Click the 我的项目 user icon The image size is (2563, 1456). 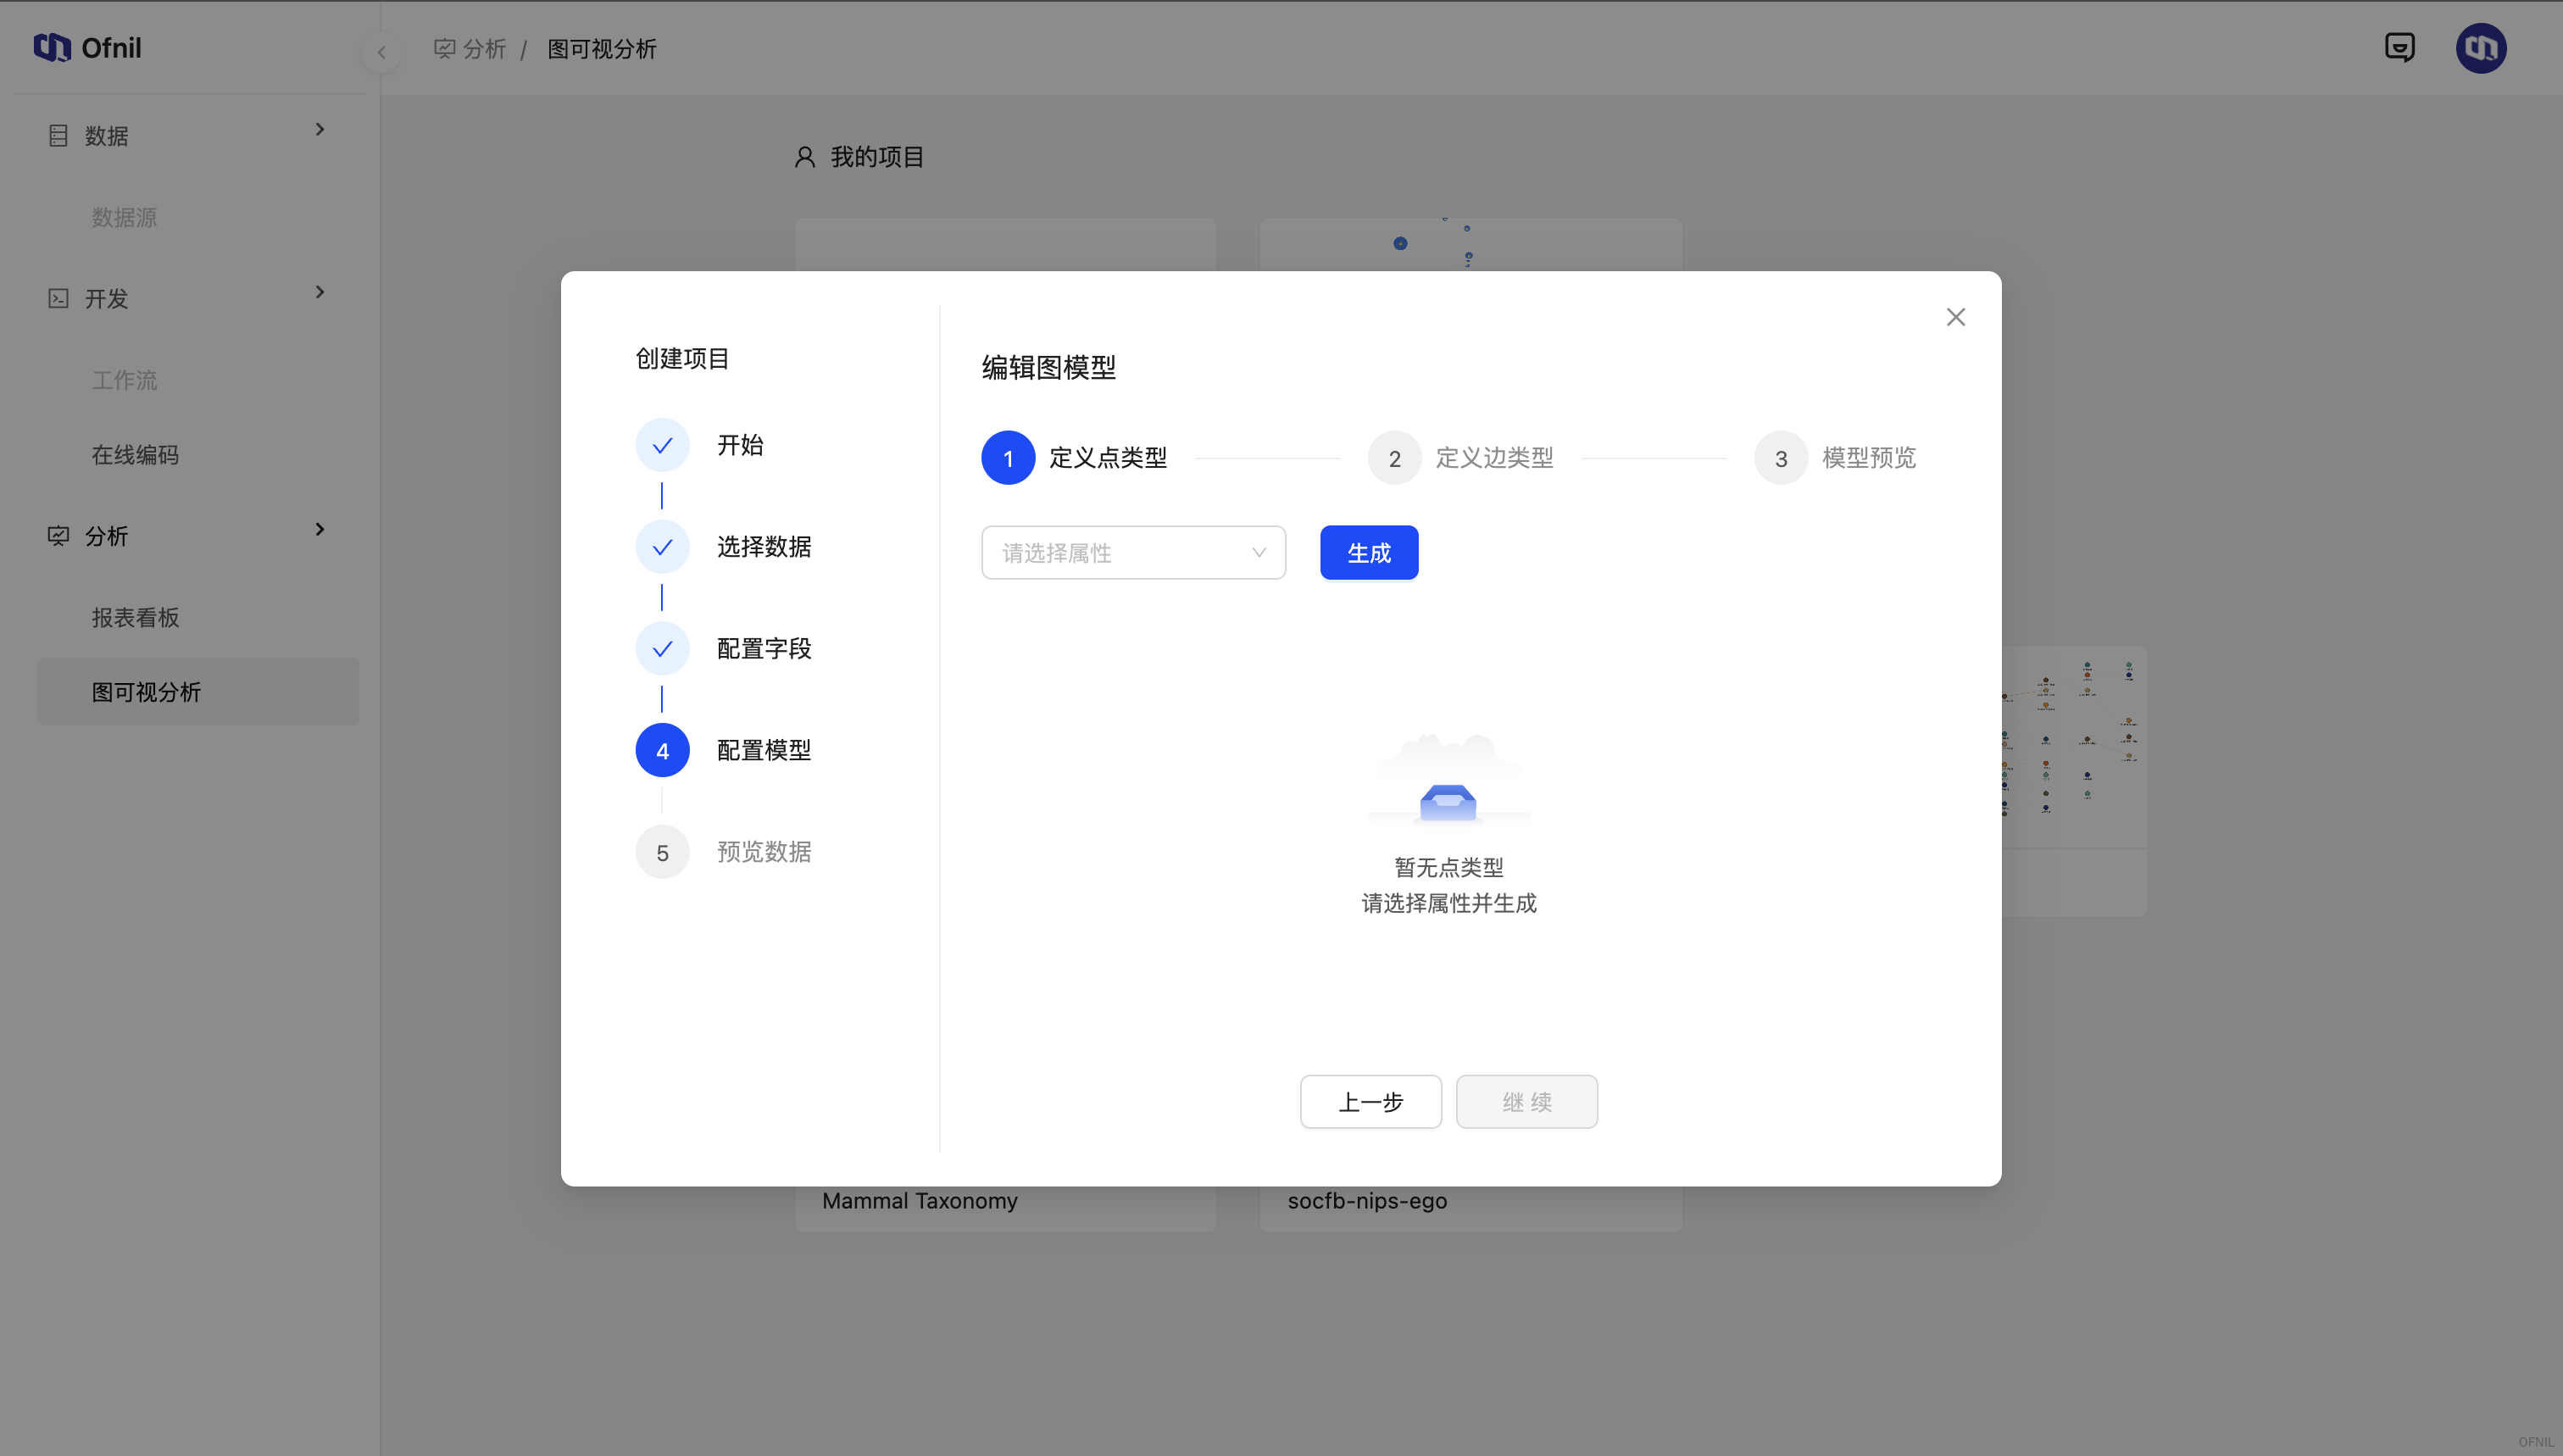(x=804, y=157)
